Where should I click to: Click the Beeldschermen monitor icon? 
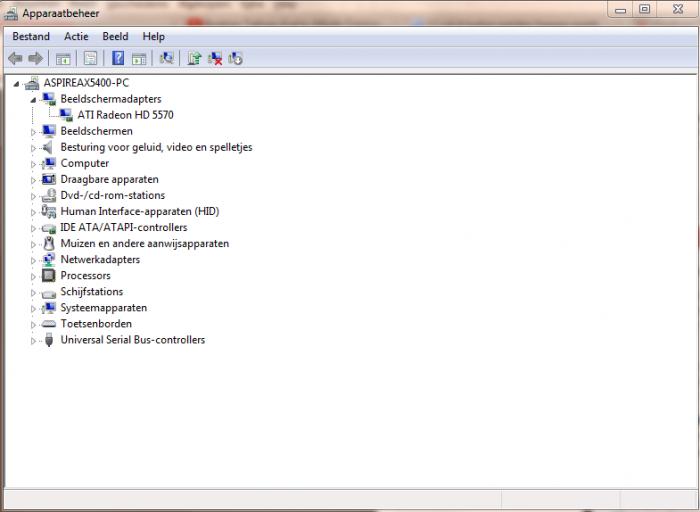tap(49, 131)
